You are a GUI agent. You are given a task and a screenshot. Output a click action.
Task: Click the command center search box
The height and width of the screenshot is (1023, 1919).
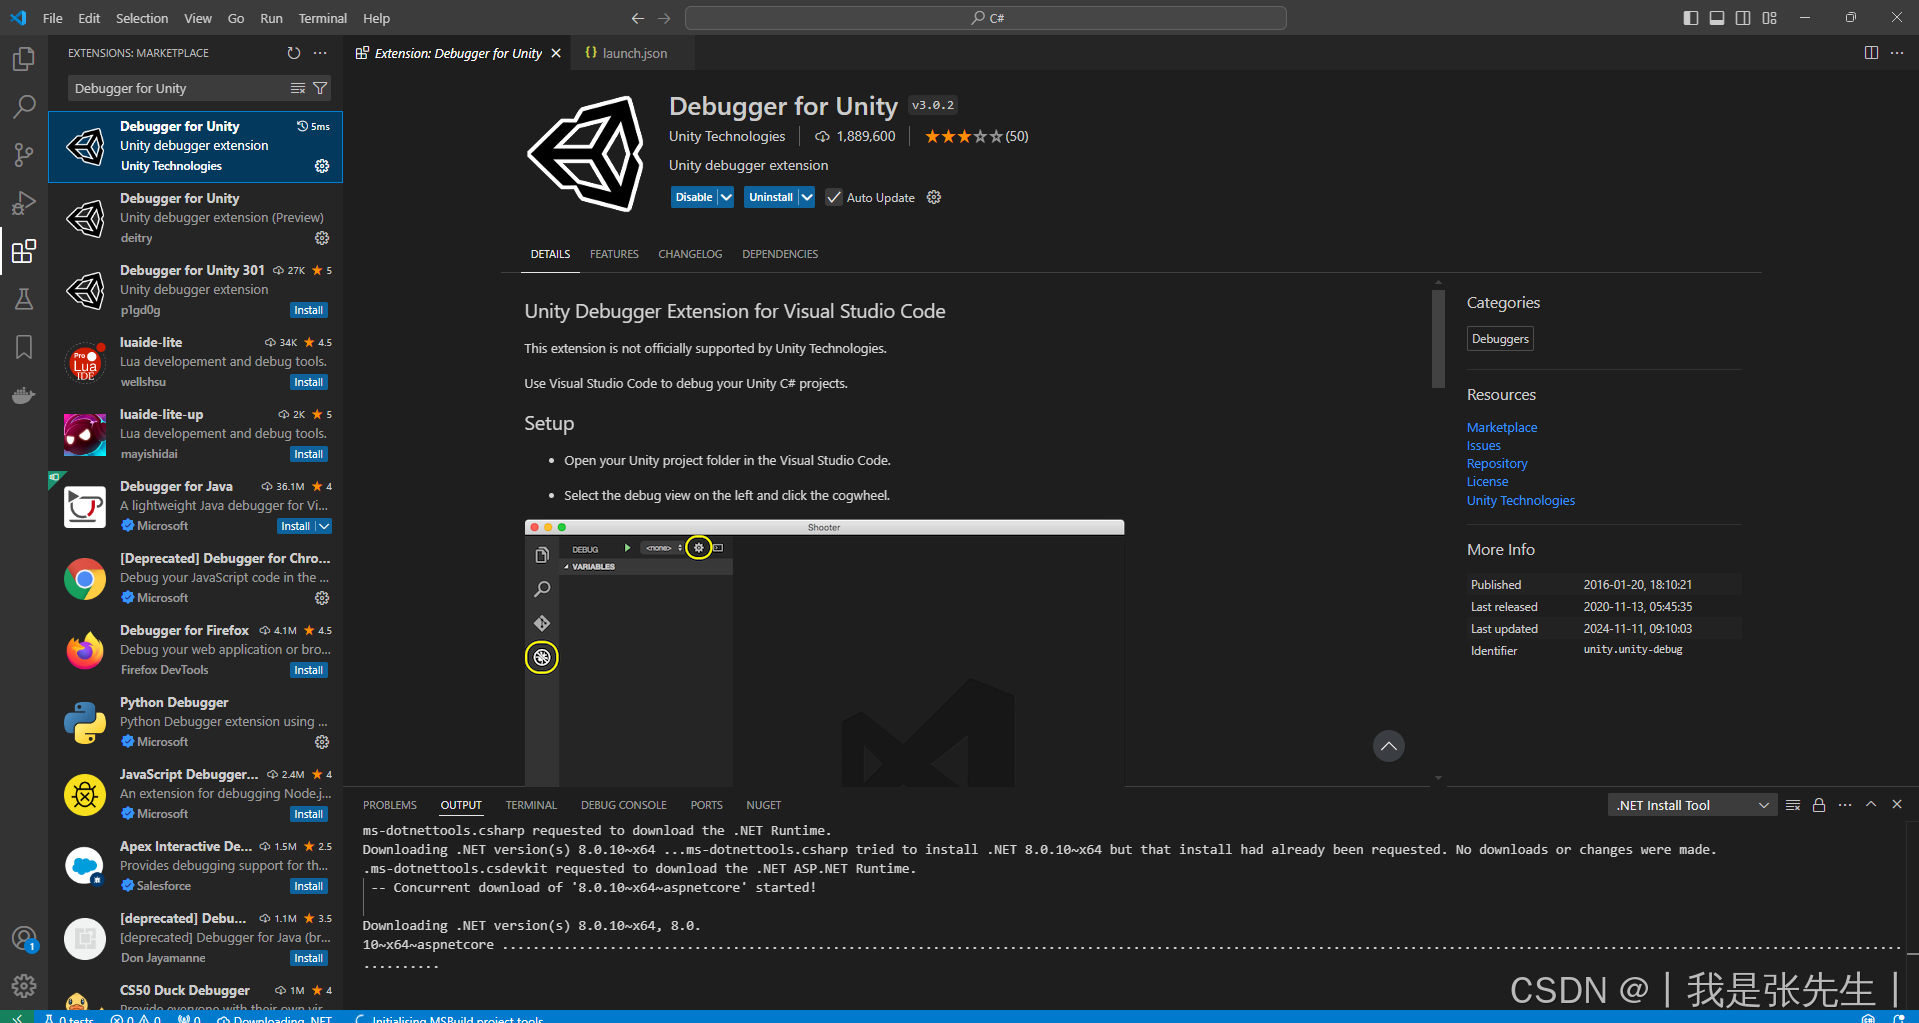pyautogui.click(x=986, y=18)
